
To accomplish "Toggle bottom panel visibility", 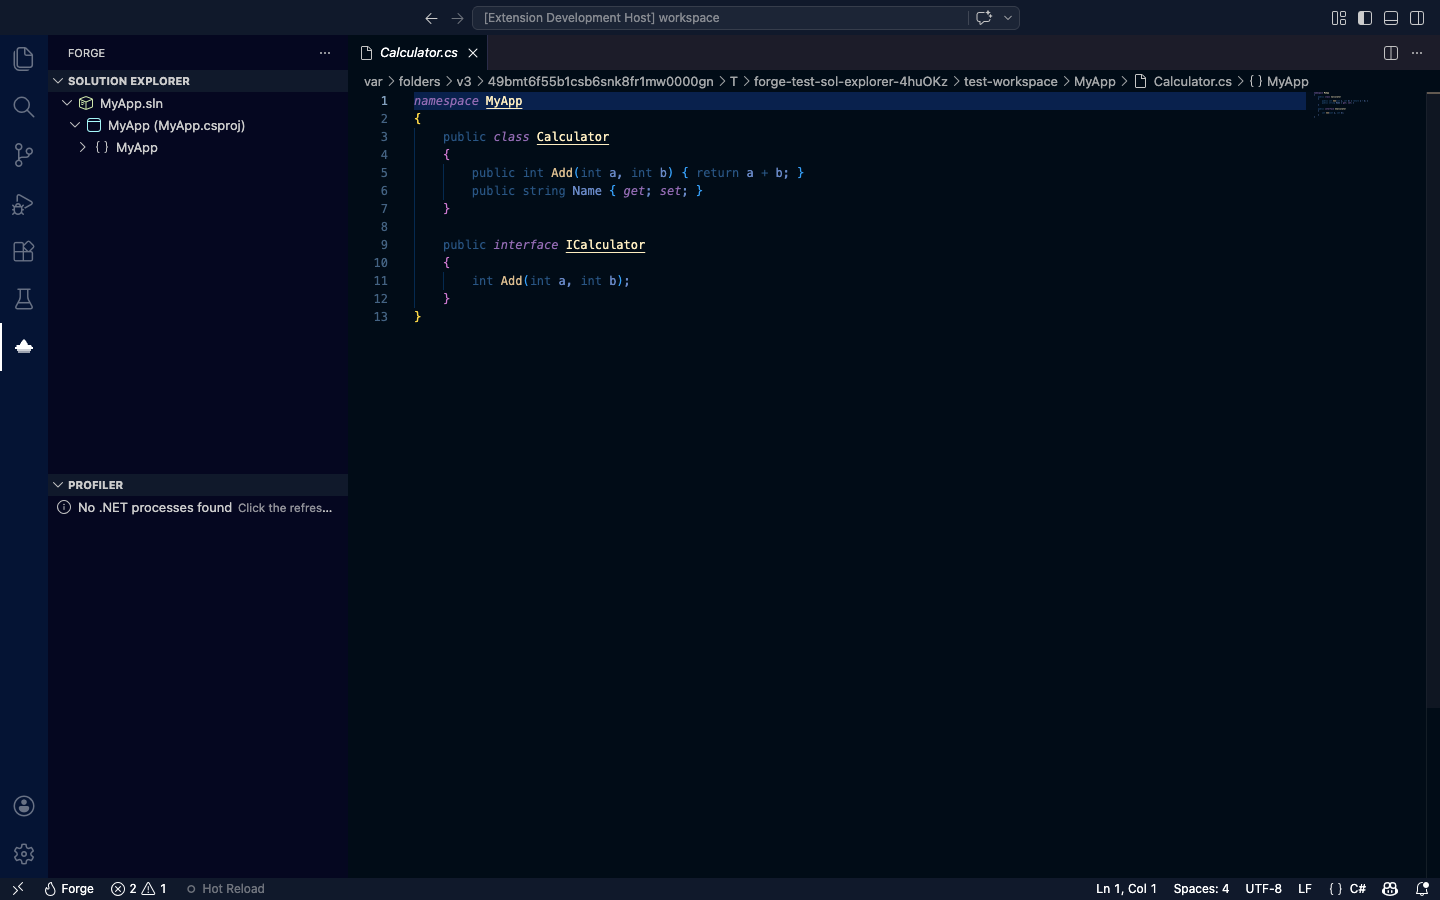I will coord(1391,18).
